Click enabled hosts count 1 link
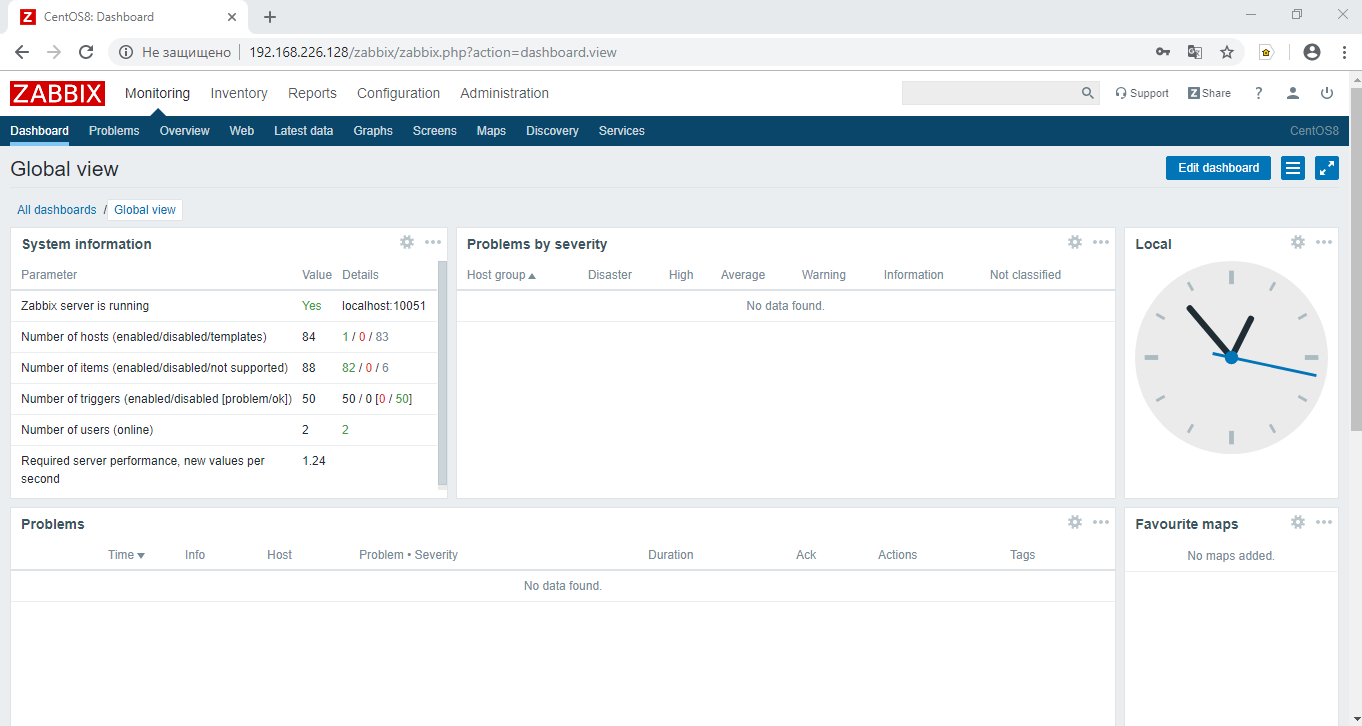 (x=345, y=337)
